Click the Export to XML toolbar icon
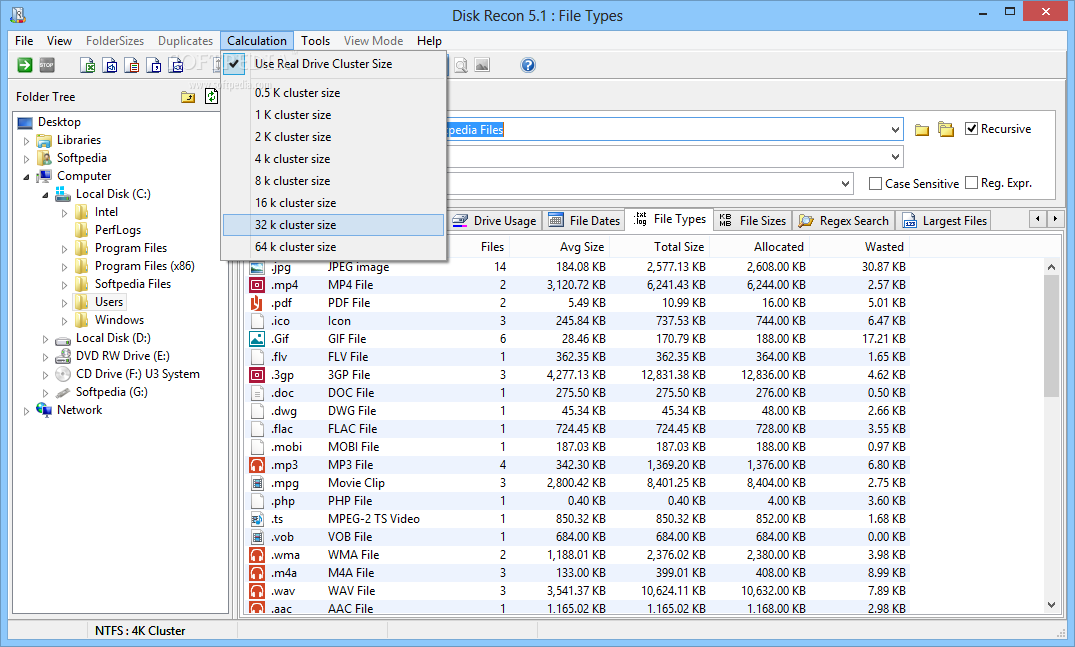1075x647 pixels. 176,65
